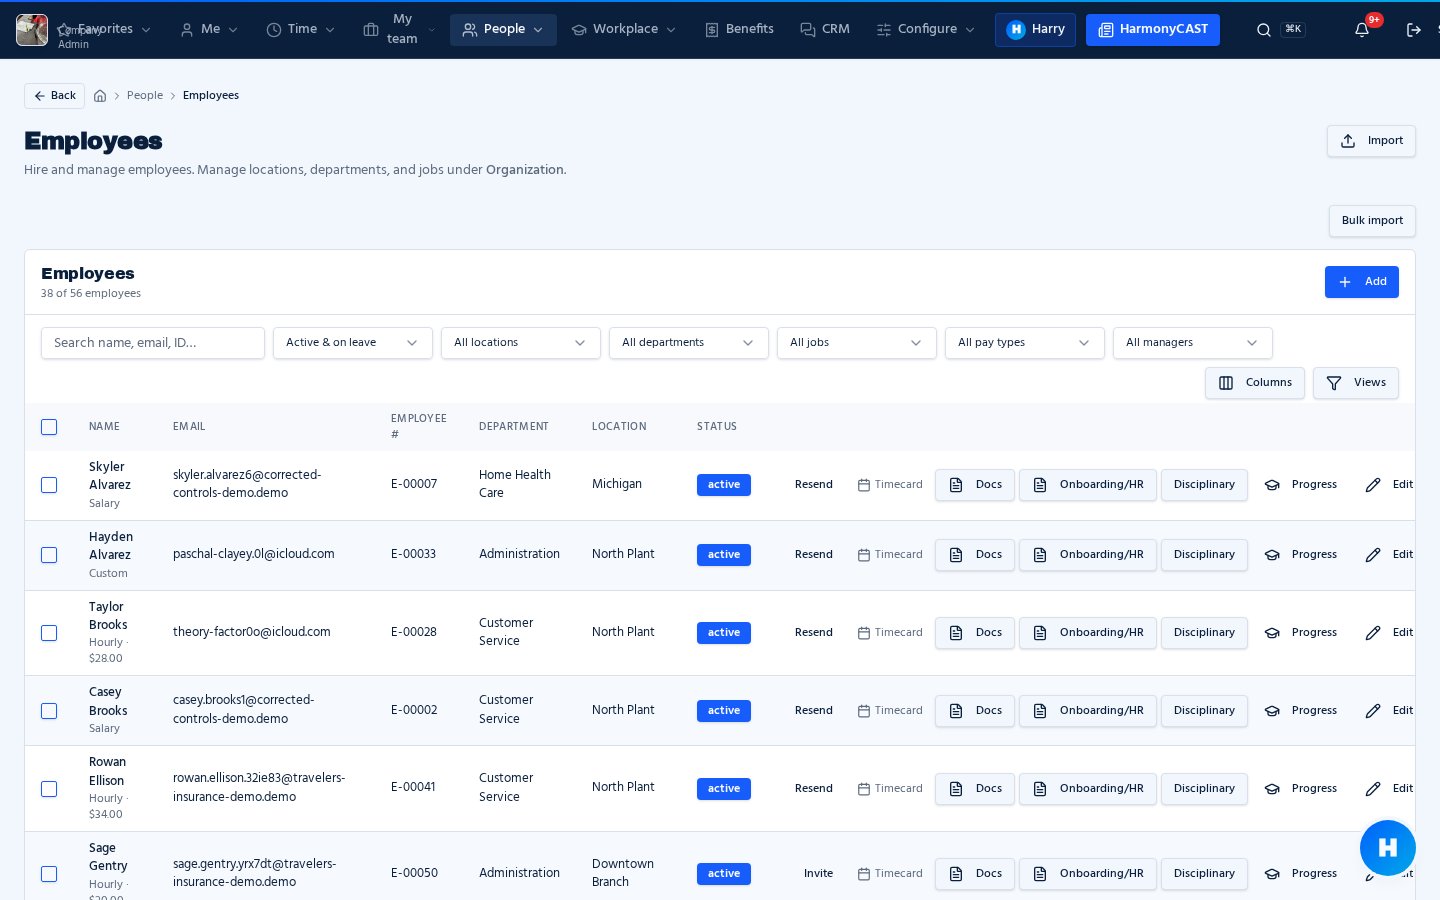Screen dimensions: 1440x900
Task: Click company avatar logo
Action: [32, 30]
